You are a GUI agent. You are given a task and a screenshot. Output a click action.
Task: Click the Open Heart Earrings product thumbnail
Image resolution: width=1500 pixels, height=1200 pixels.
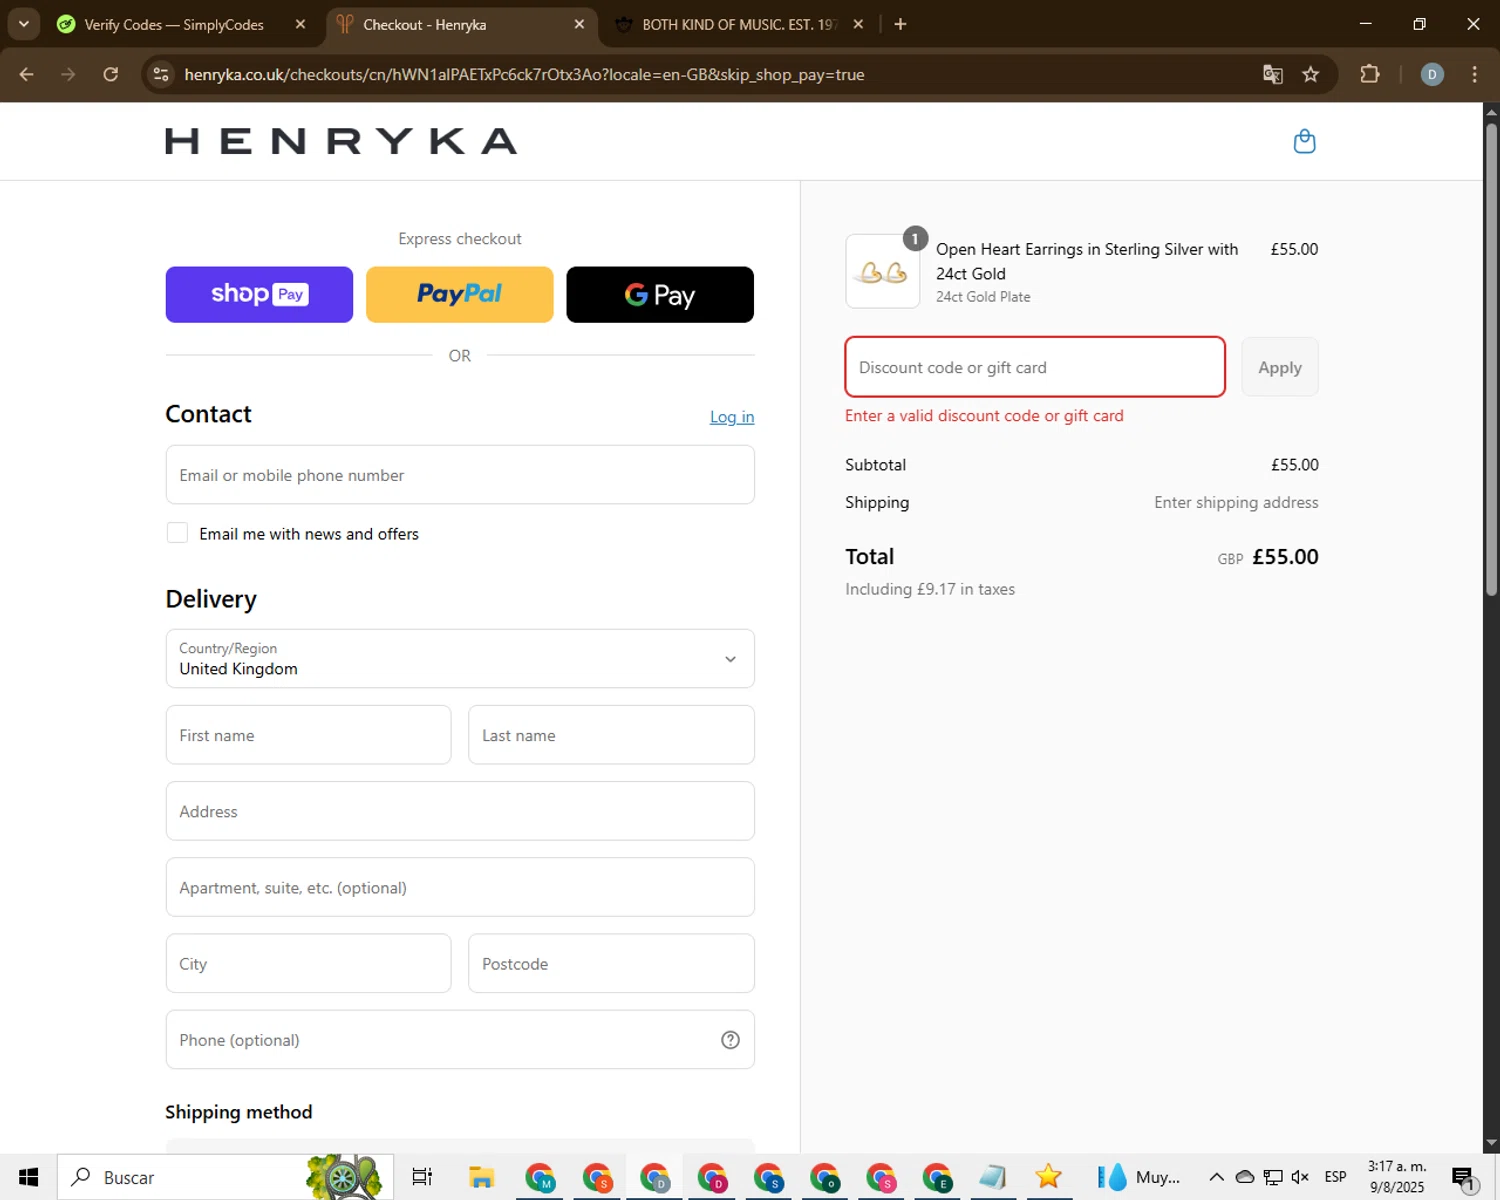point(882,271)
